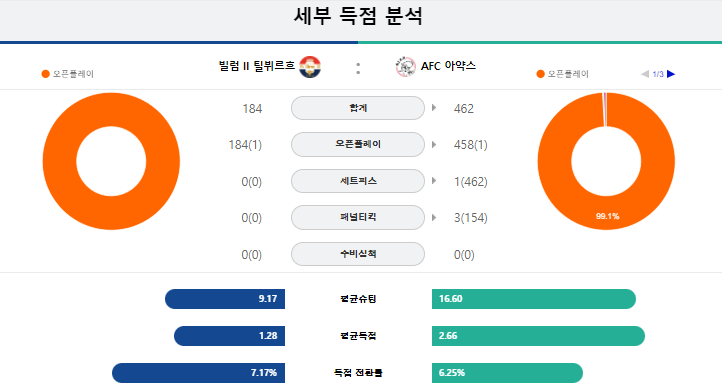Click right orange 오픈플레이 legend dot
Screen dimensions: 722x391
[x=541, y=74]
